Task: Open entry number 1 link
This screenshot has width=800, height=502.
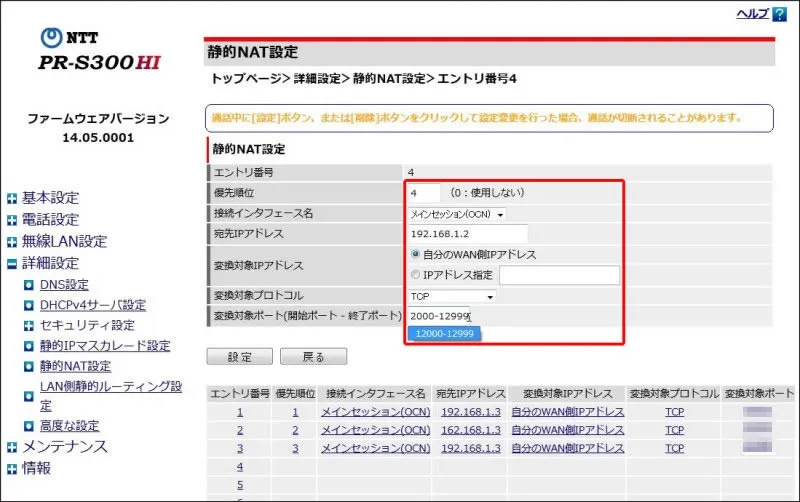Action: point(240,412)
